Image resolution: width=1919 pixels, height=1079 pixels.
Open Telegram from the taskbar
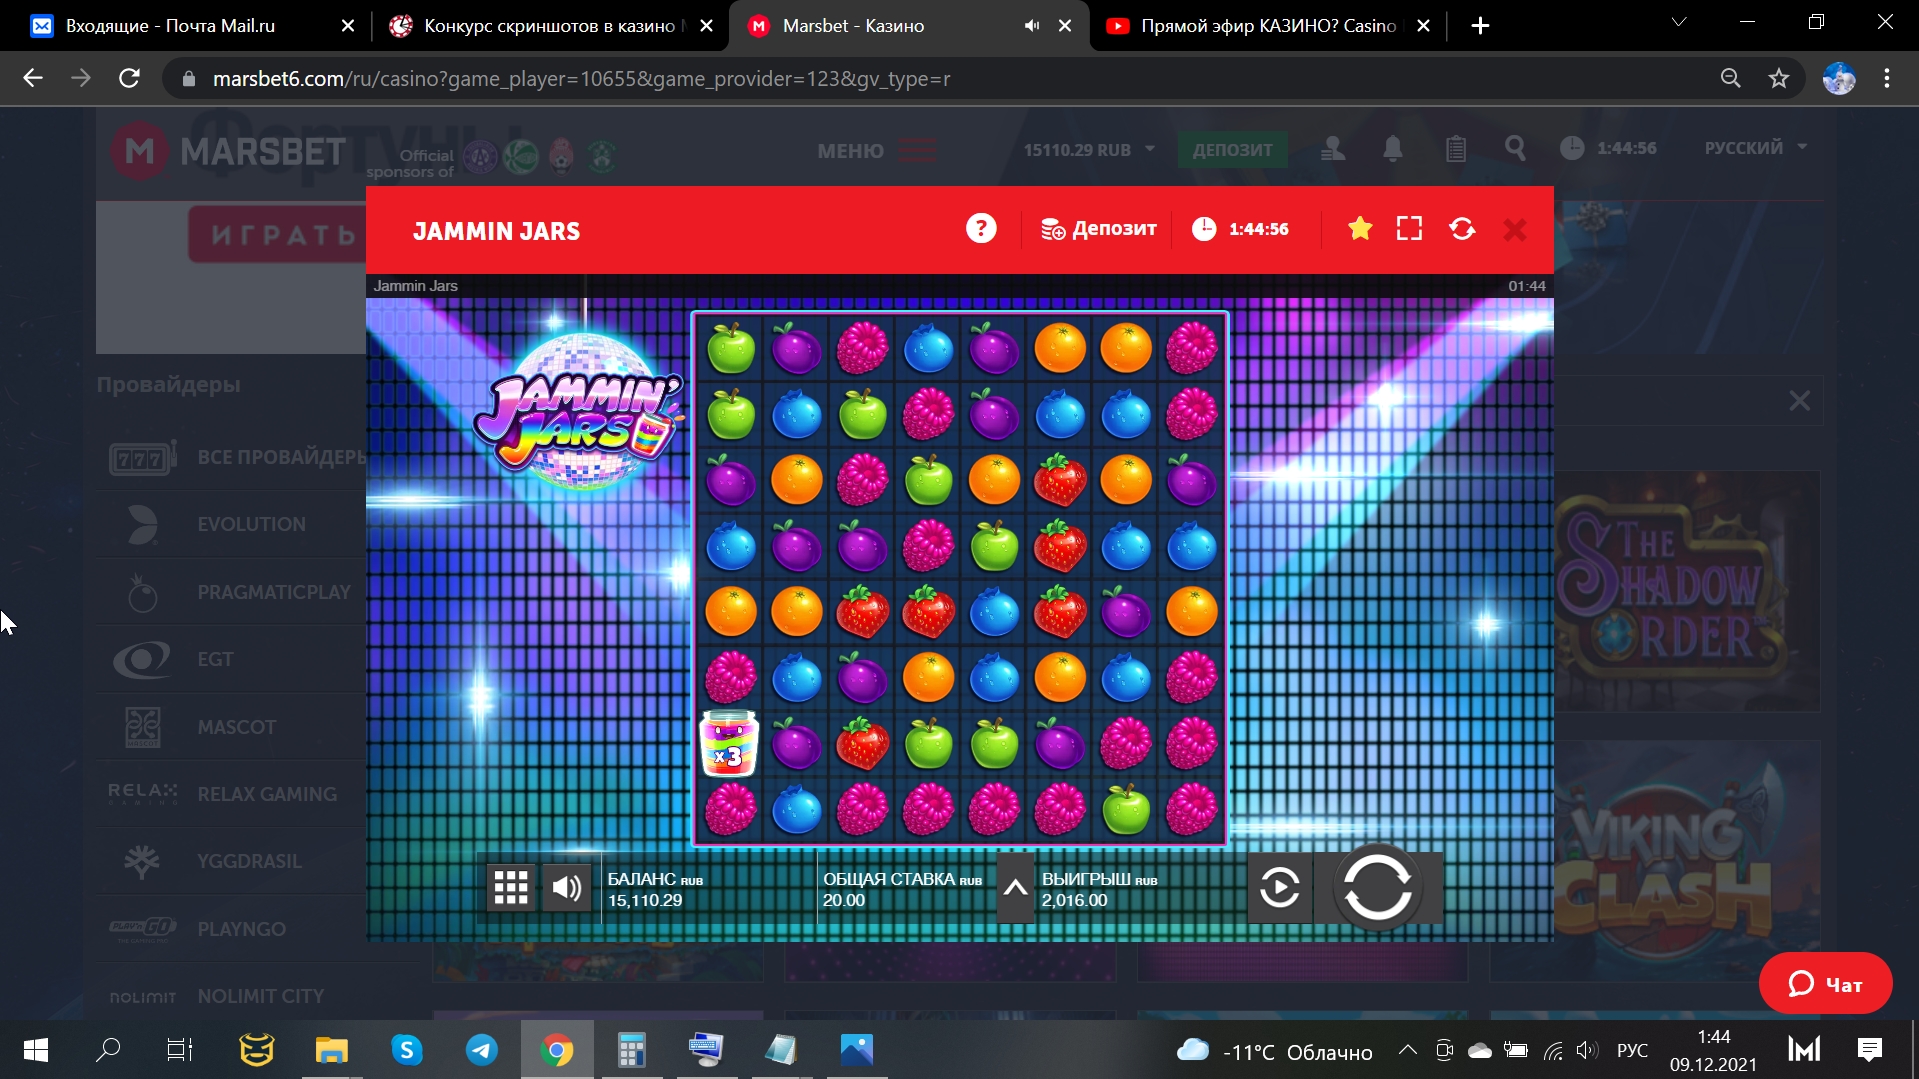tap(481, 1050)
